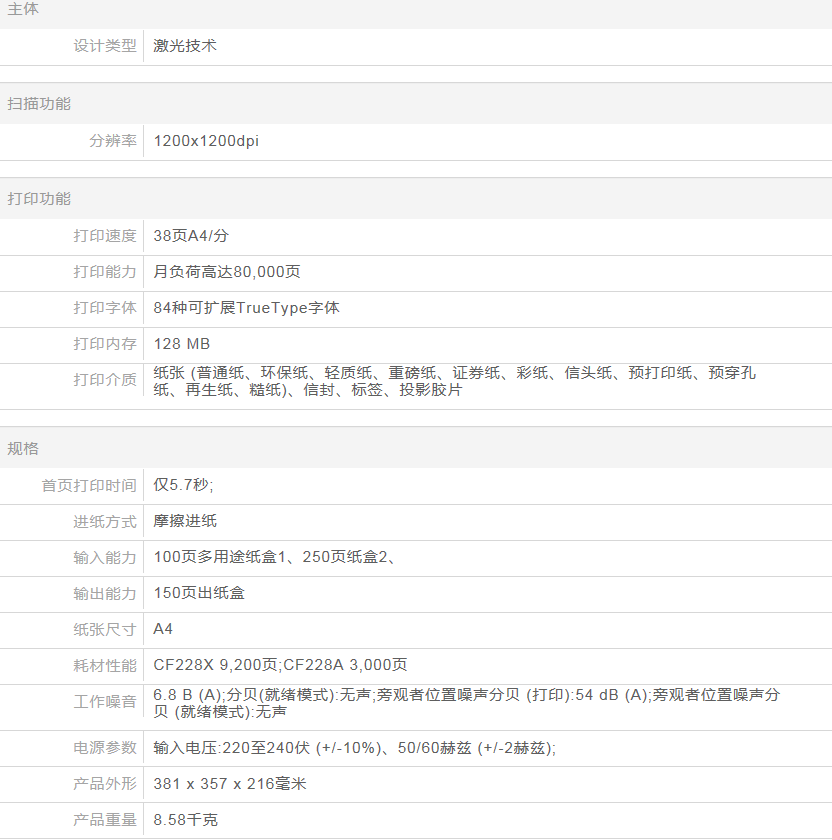Click the 8.58千克 weight value

coord(185,820)
